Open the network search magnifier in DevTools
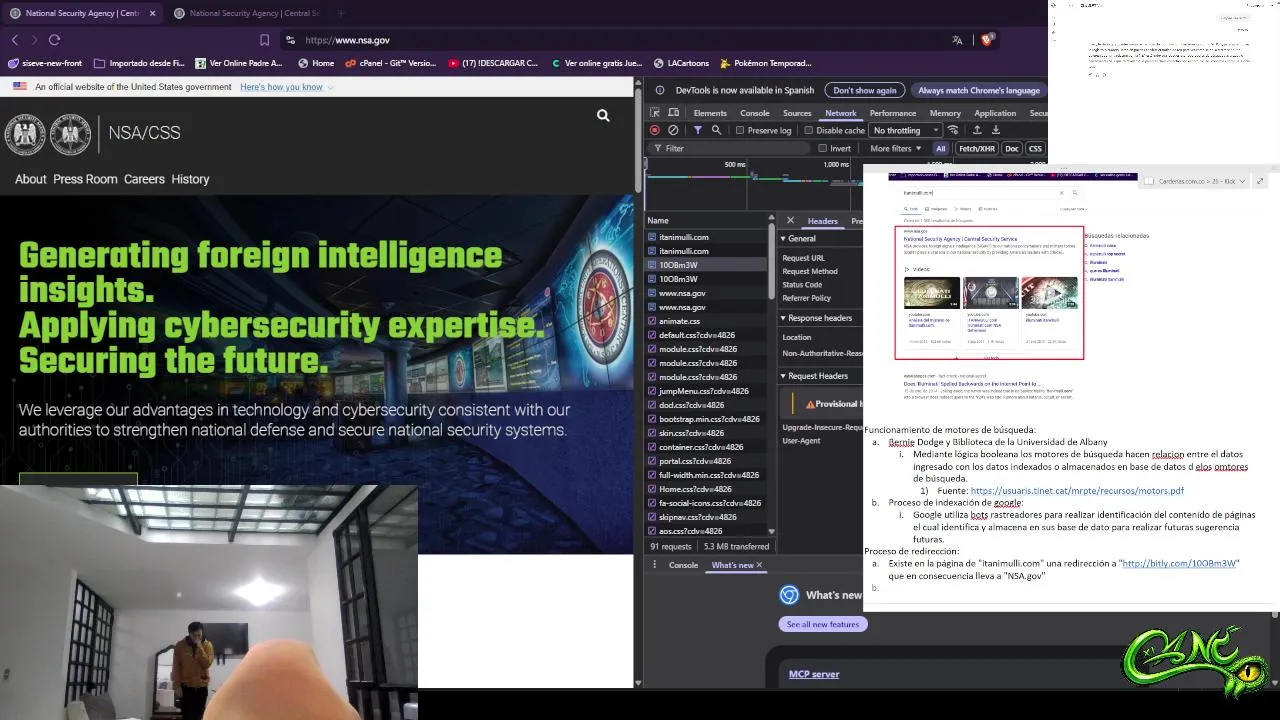The width and height of the screenshot is (1280, 720). click(716, 130)
